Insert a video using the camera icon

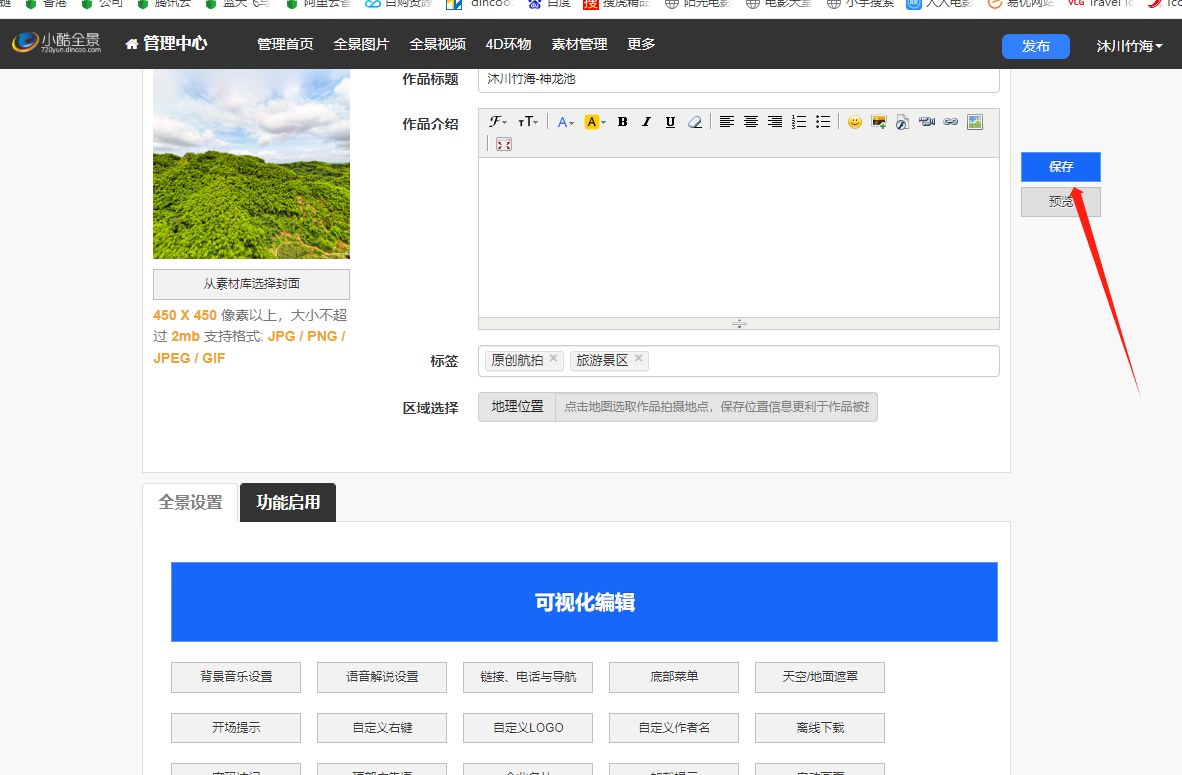[x=925, y=122]
